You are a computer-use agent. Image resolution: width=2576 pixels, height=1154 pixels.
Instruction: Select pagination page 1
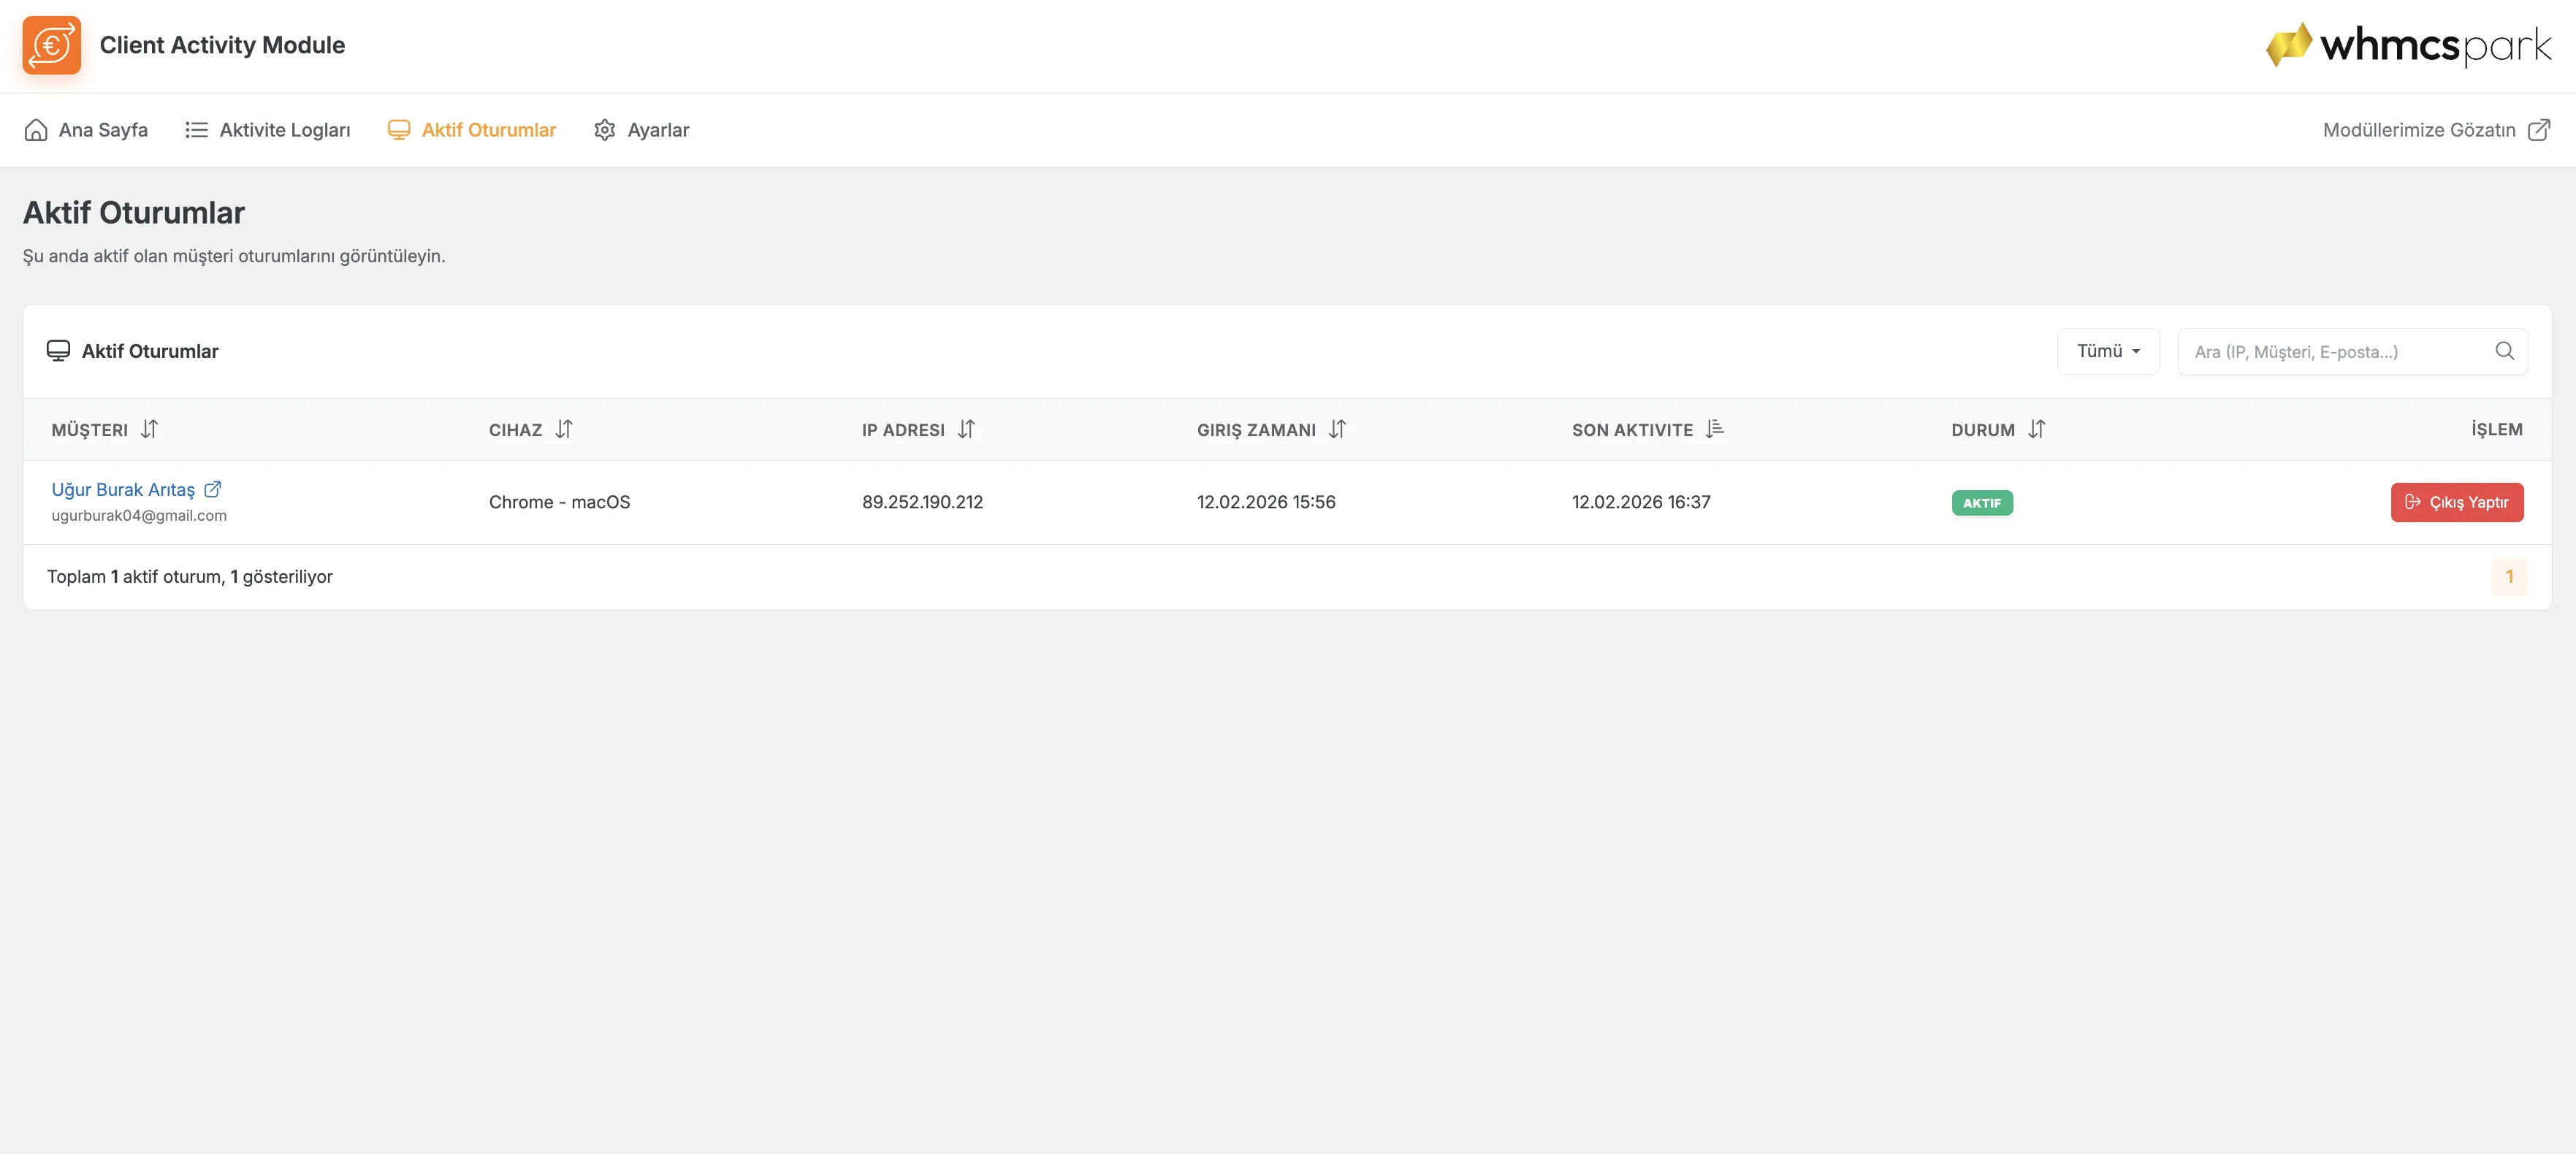[x=2509, y=577]
